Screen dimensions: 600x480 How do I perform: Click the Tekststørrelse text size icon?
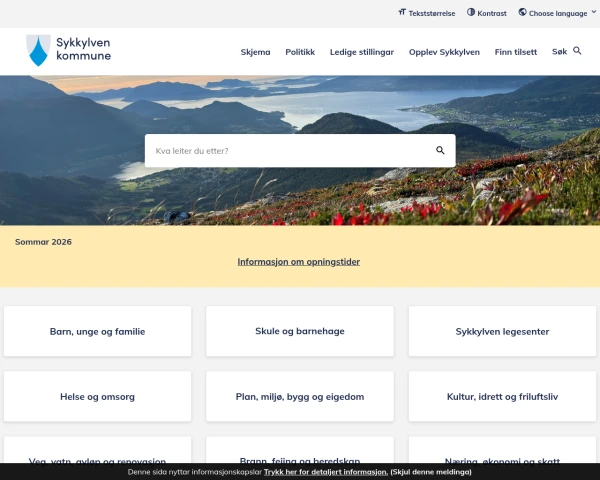tap(402, 12)
